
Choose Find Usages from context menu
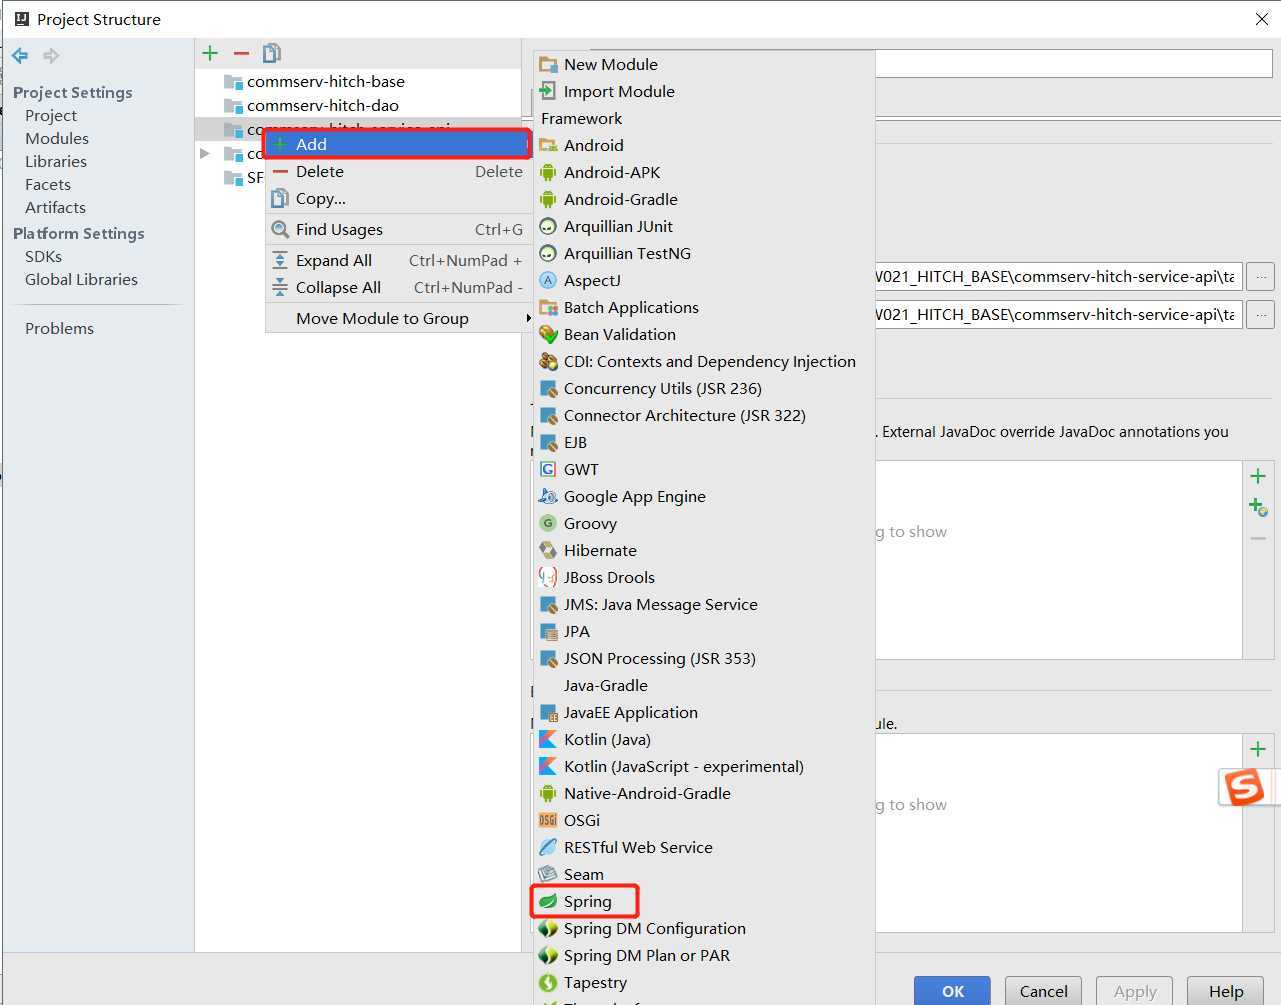(397, 229)
